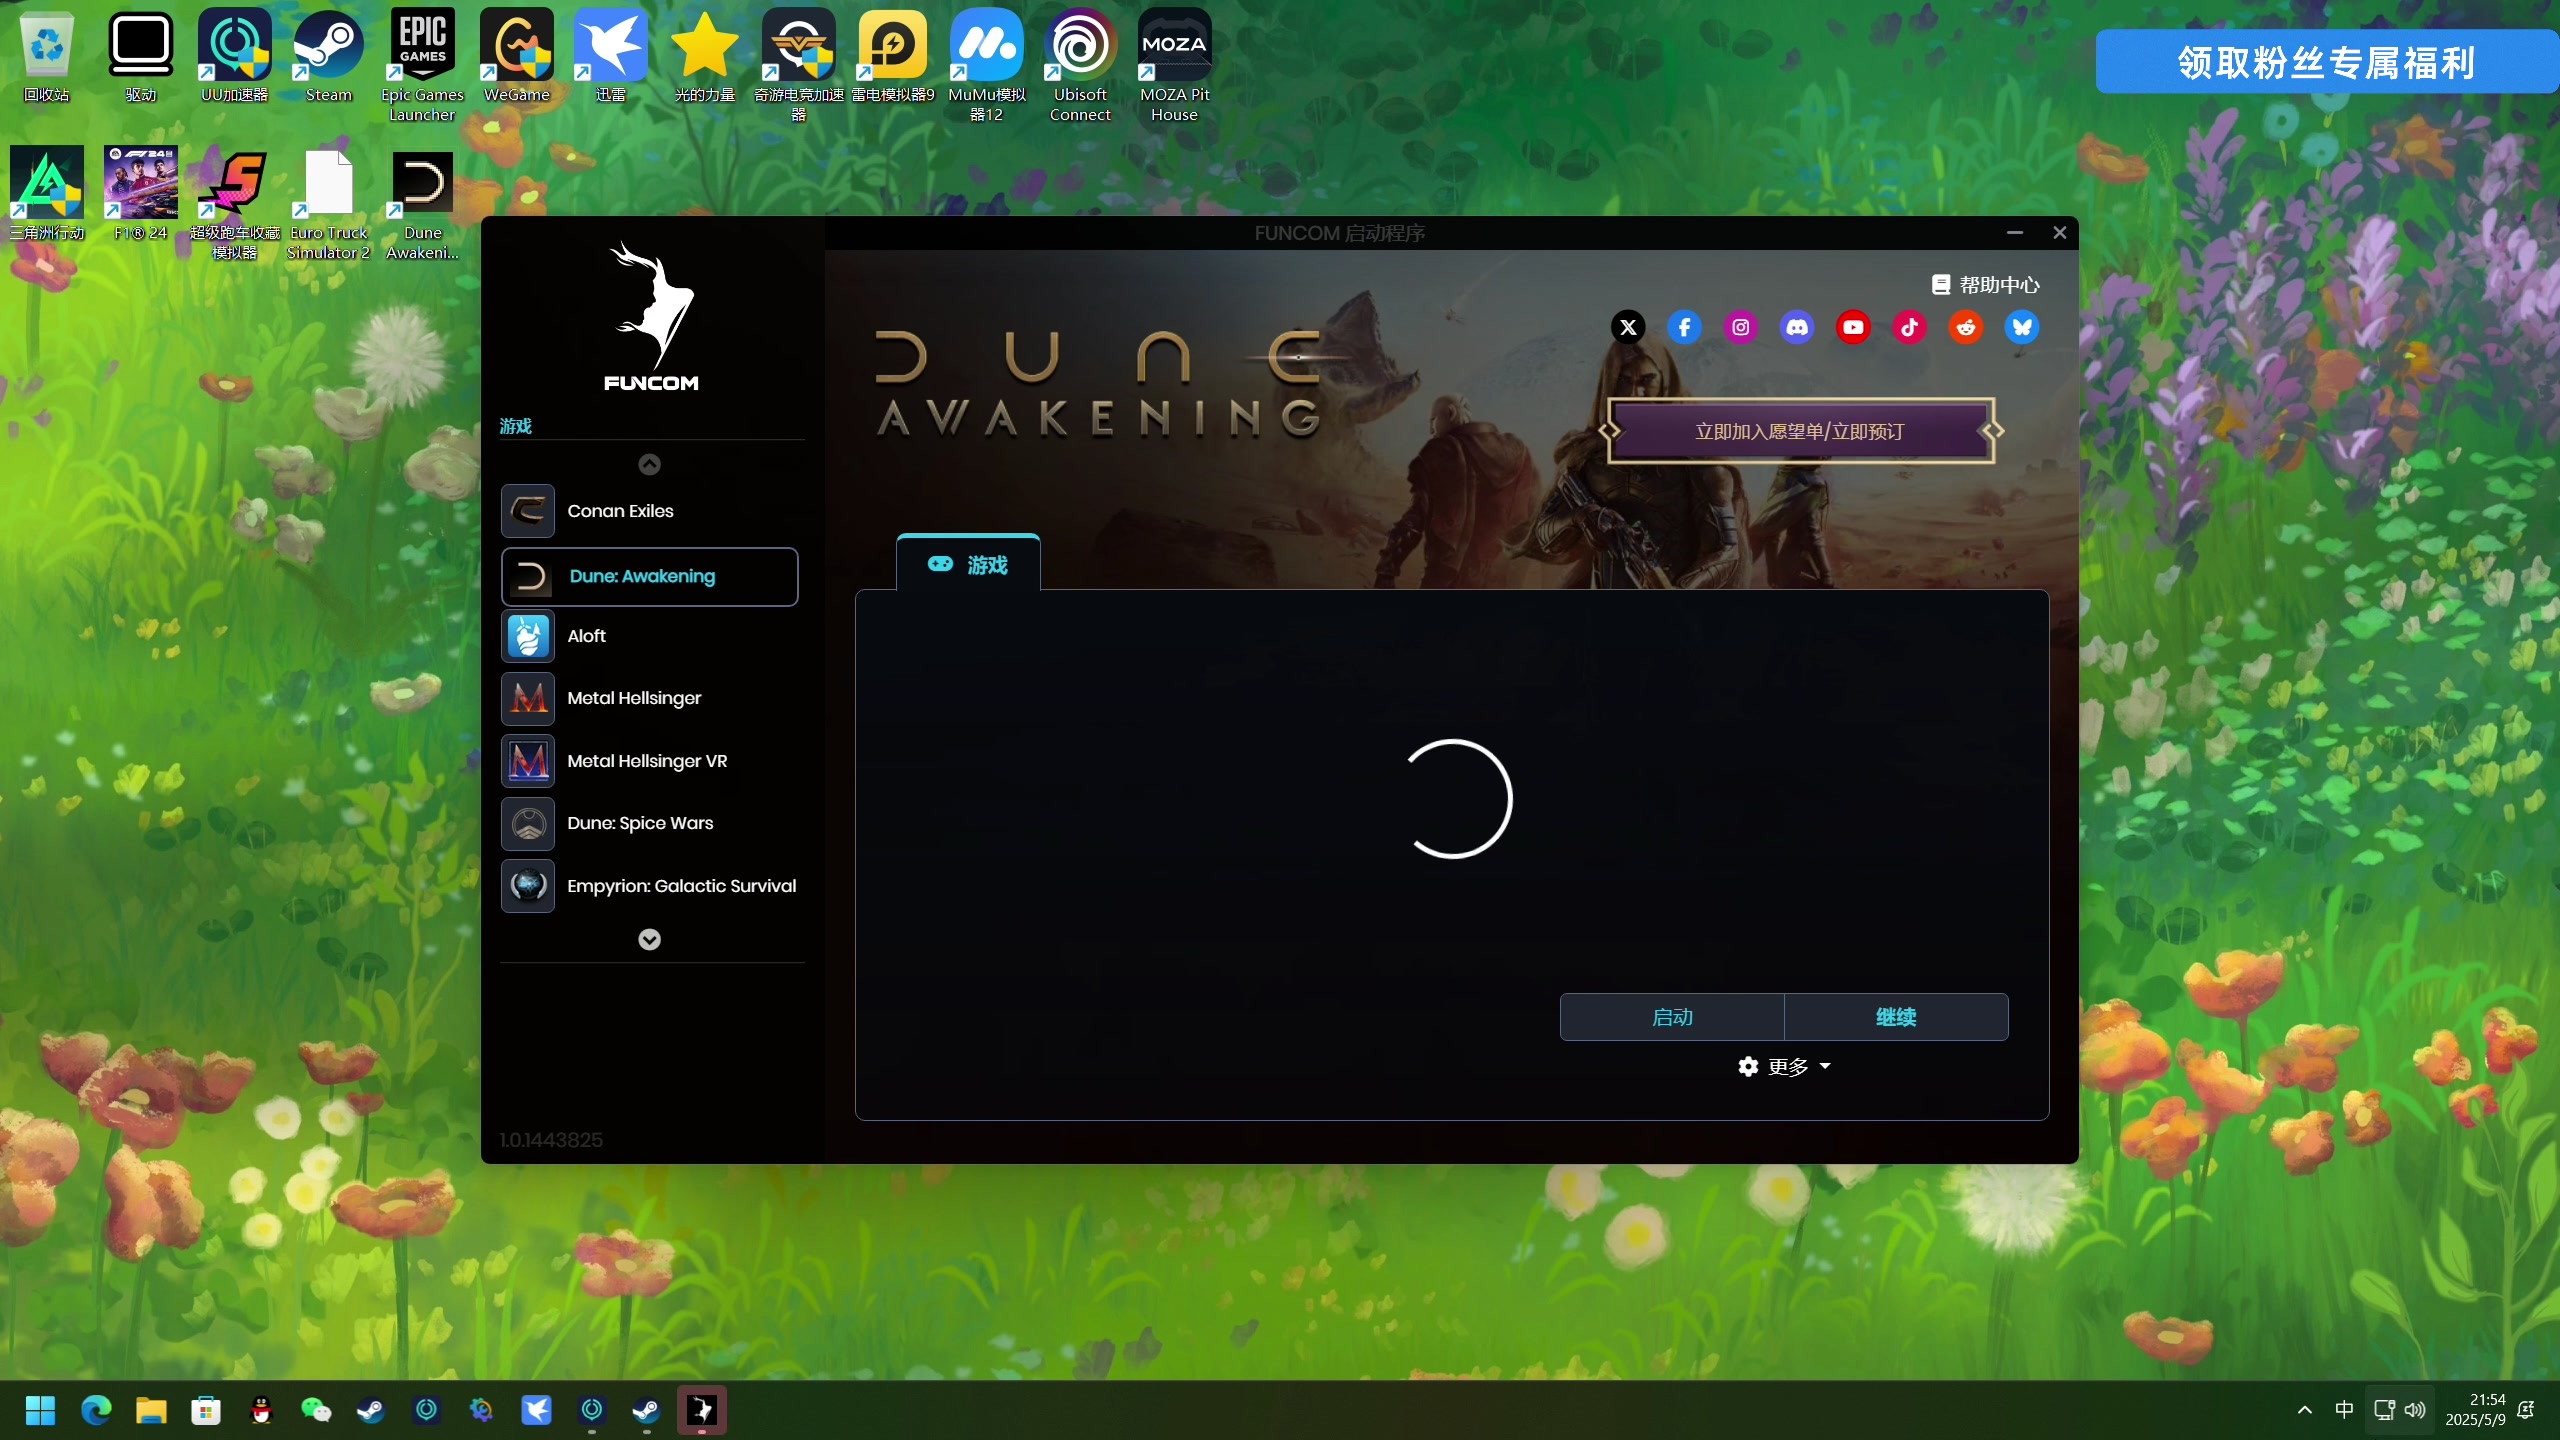Expand the 更多 options dropdown
This screenshot has width=2560, height=1440.
point(1785,1067)
